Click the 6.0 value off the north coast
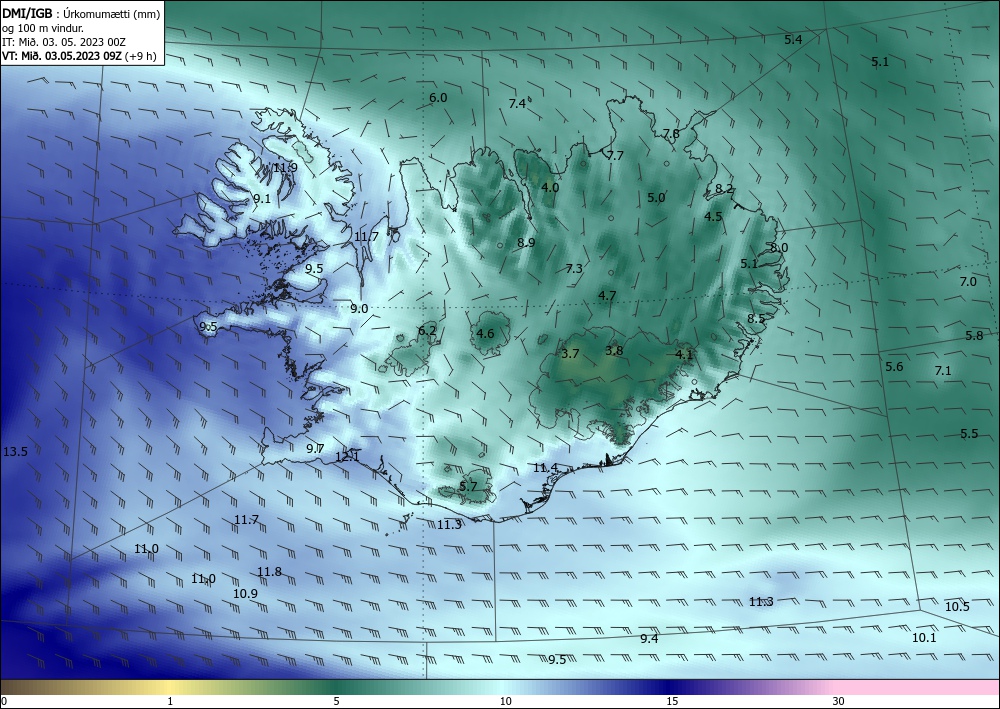 (438, 98)
